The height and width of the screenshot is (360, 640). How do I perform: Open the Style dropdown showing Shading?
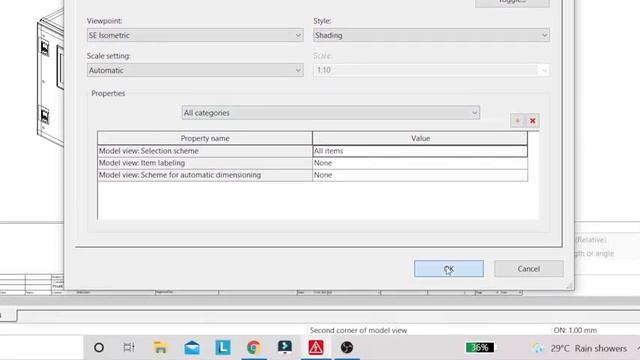pyautogui.click(x=431, y=36)
